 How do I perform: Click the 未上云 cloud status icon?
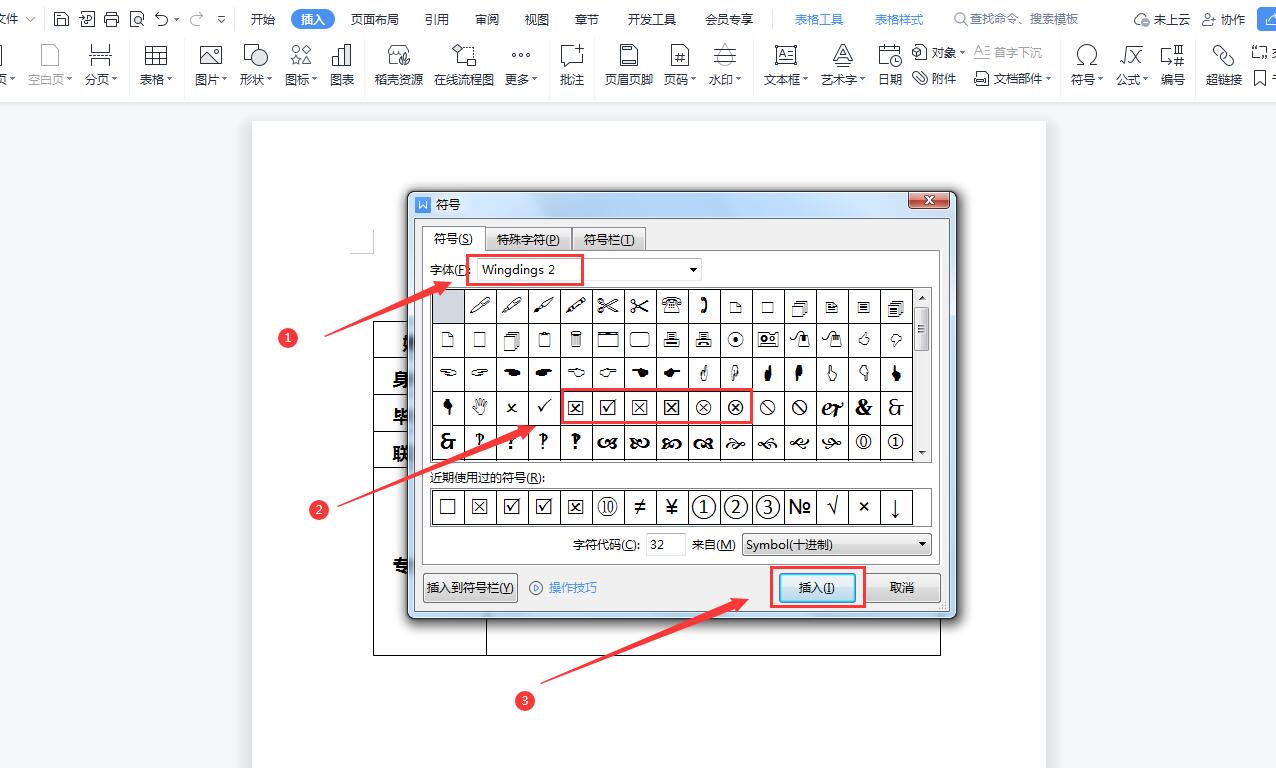click(1162, 20)
